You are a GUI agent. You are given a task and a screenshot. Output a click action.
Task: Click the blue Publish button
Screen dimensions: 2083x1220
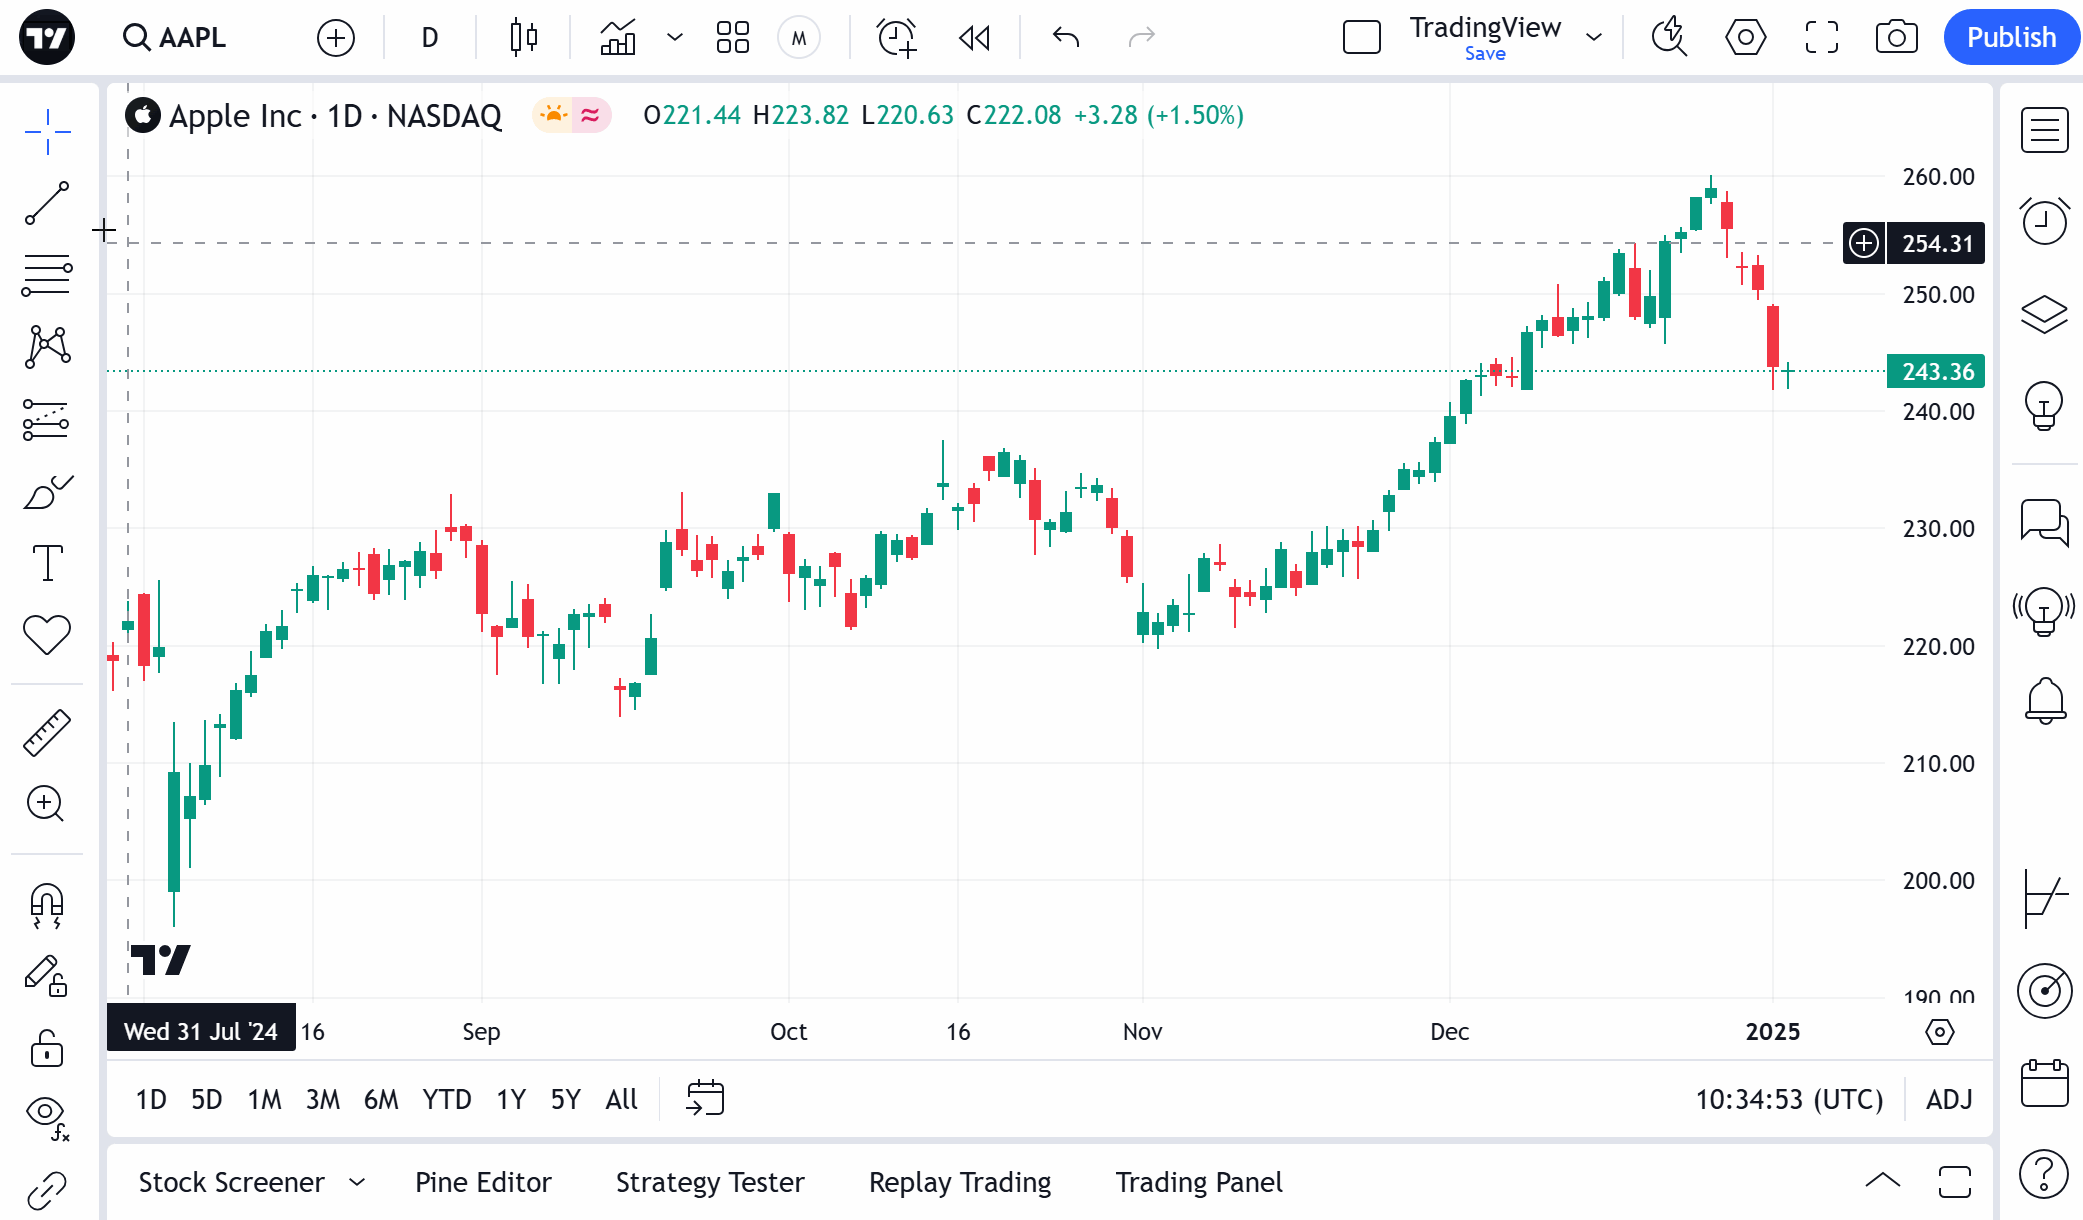coord(2010,38)
